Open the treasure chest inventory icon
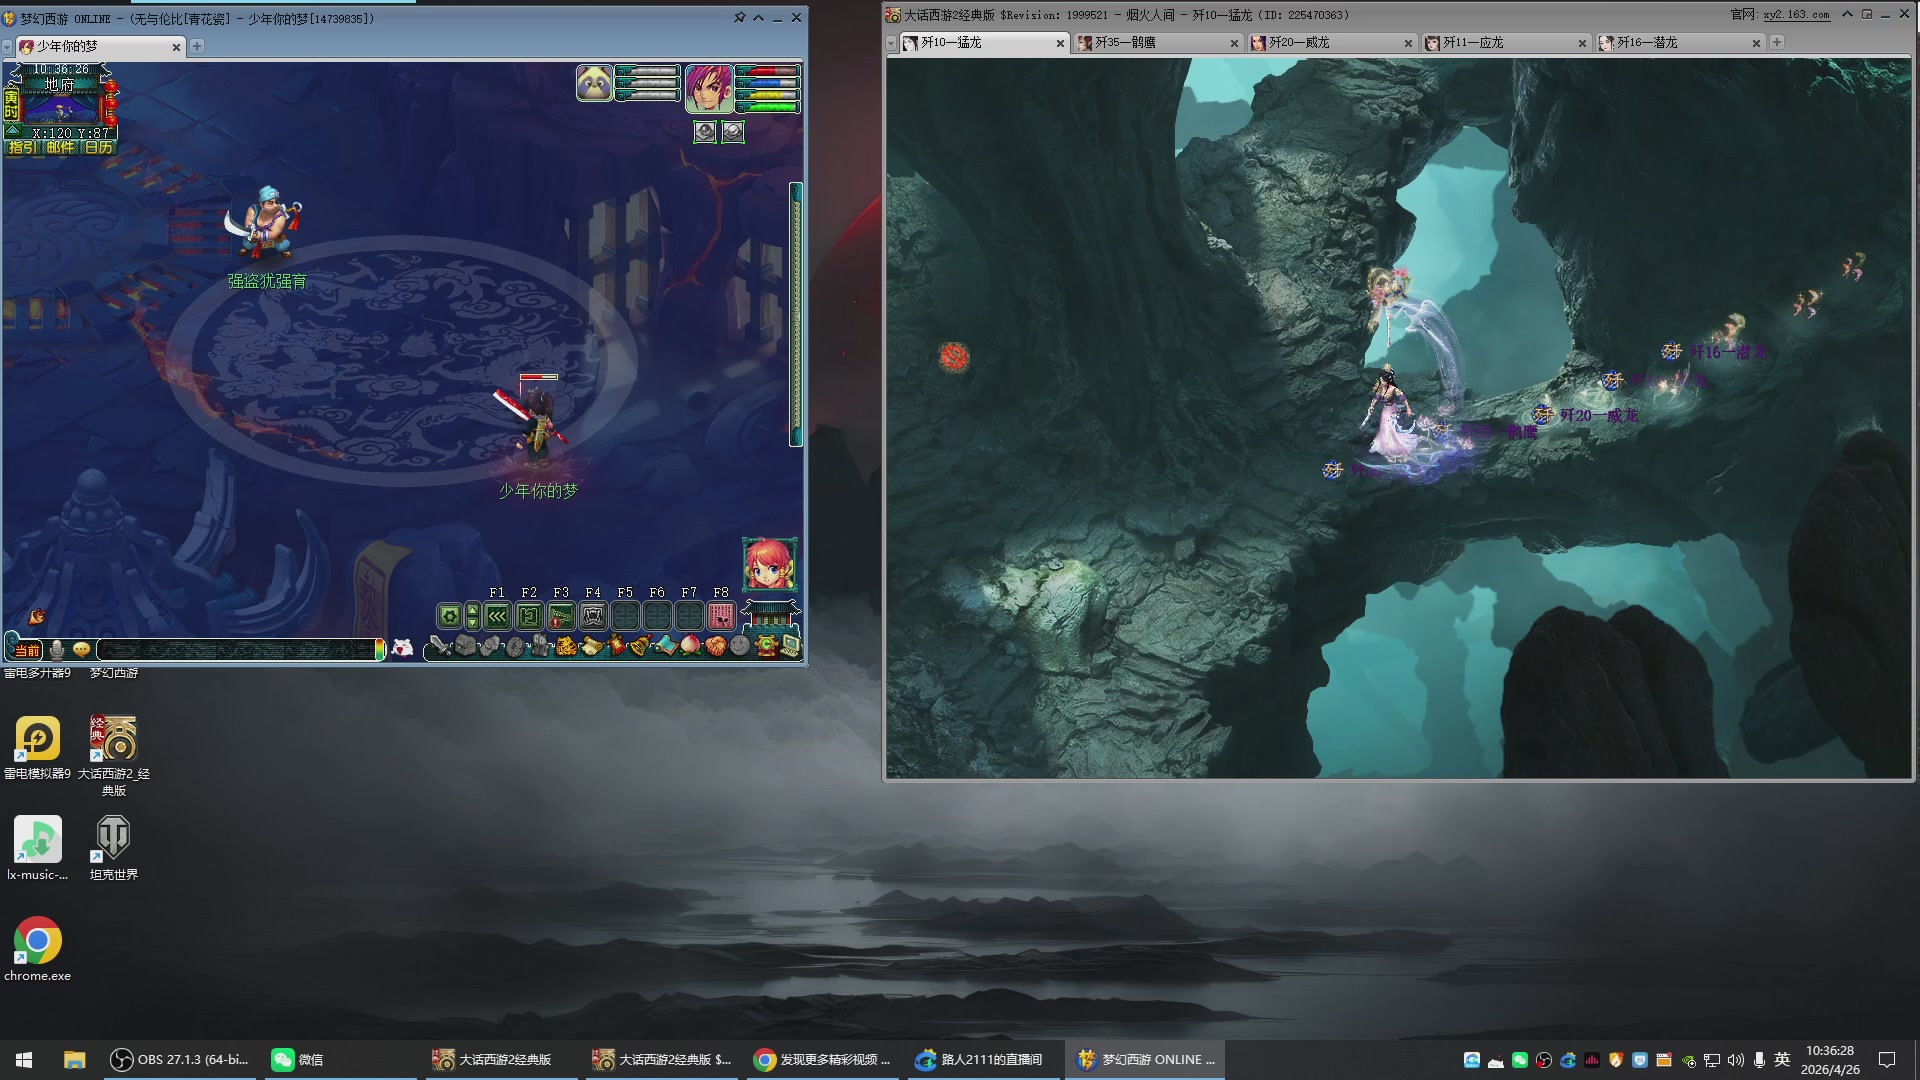Image resolution: width=1920 pixels, height=1080 pixels. [465, 646]
